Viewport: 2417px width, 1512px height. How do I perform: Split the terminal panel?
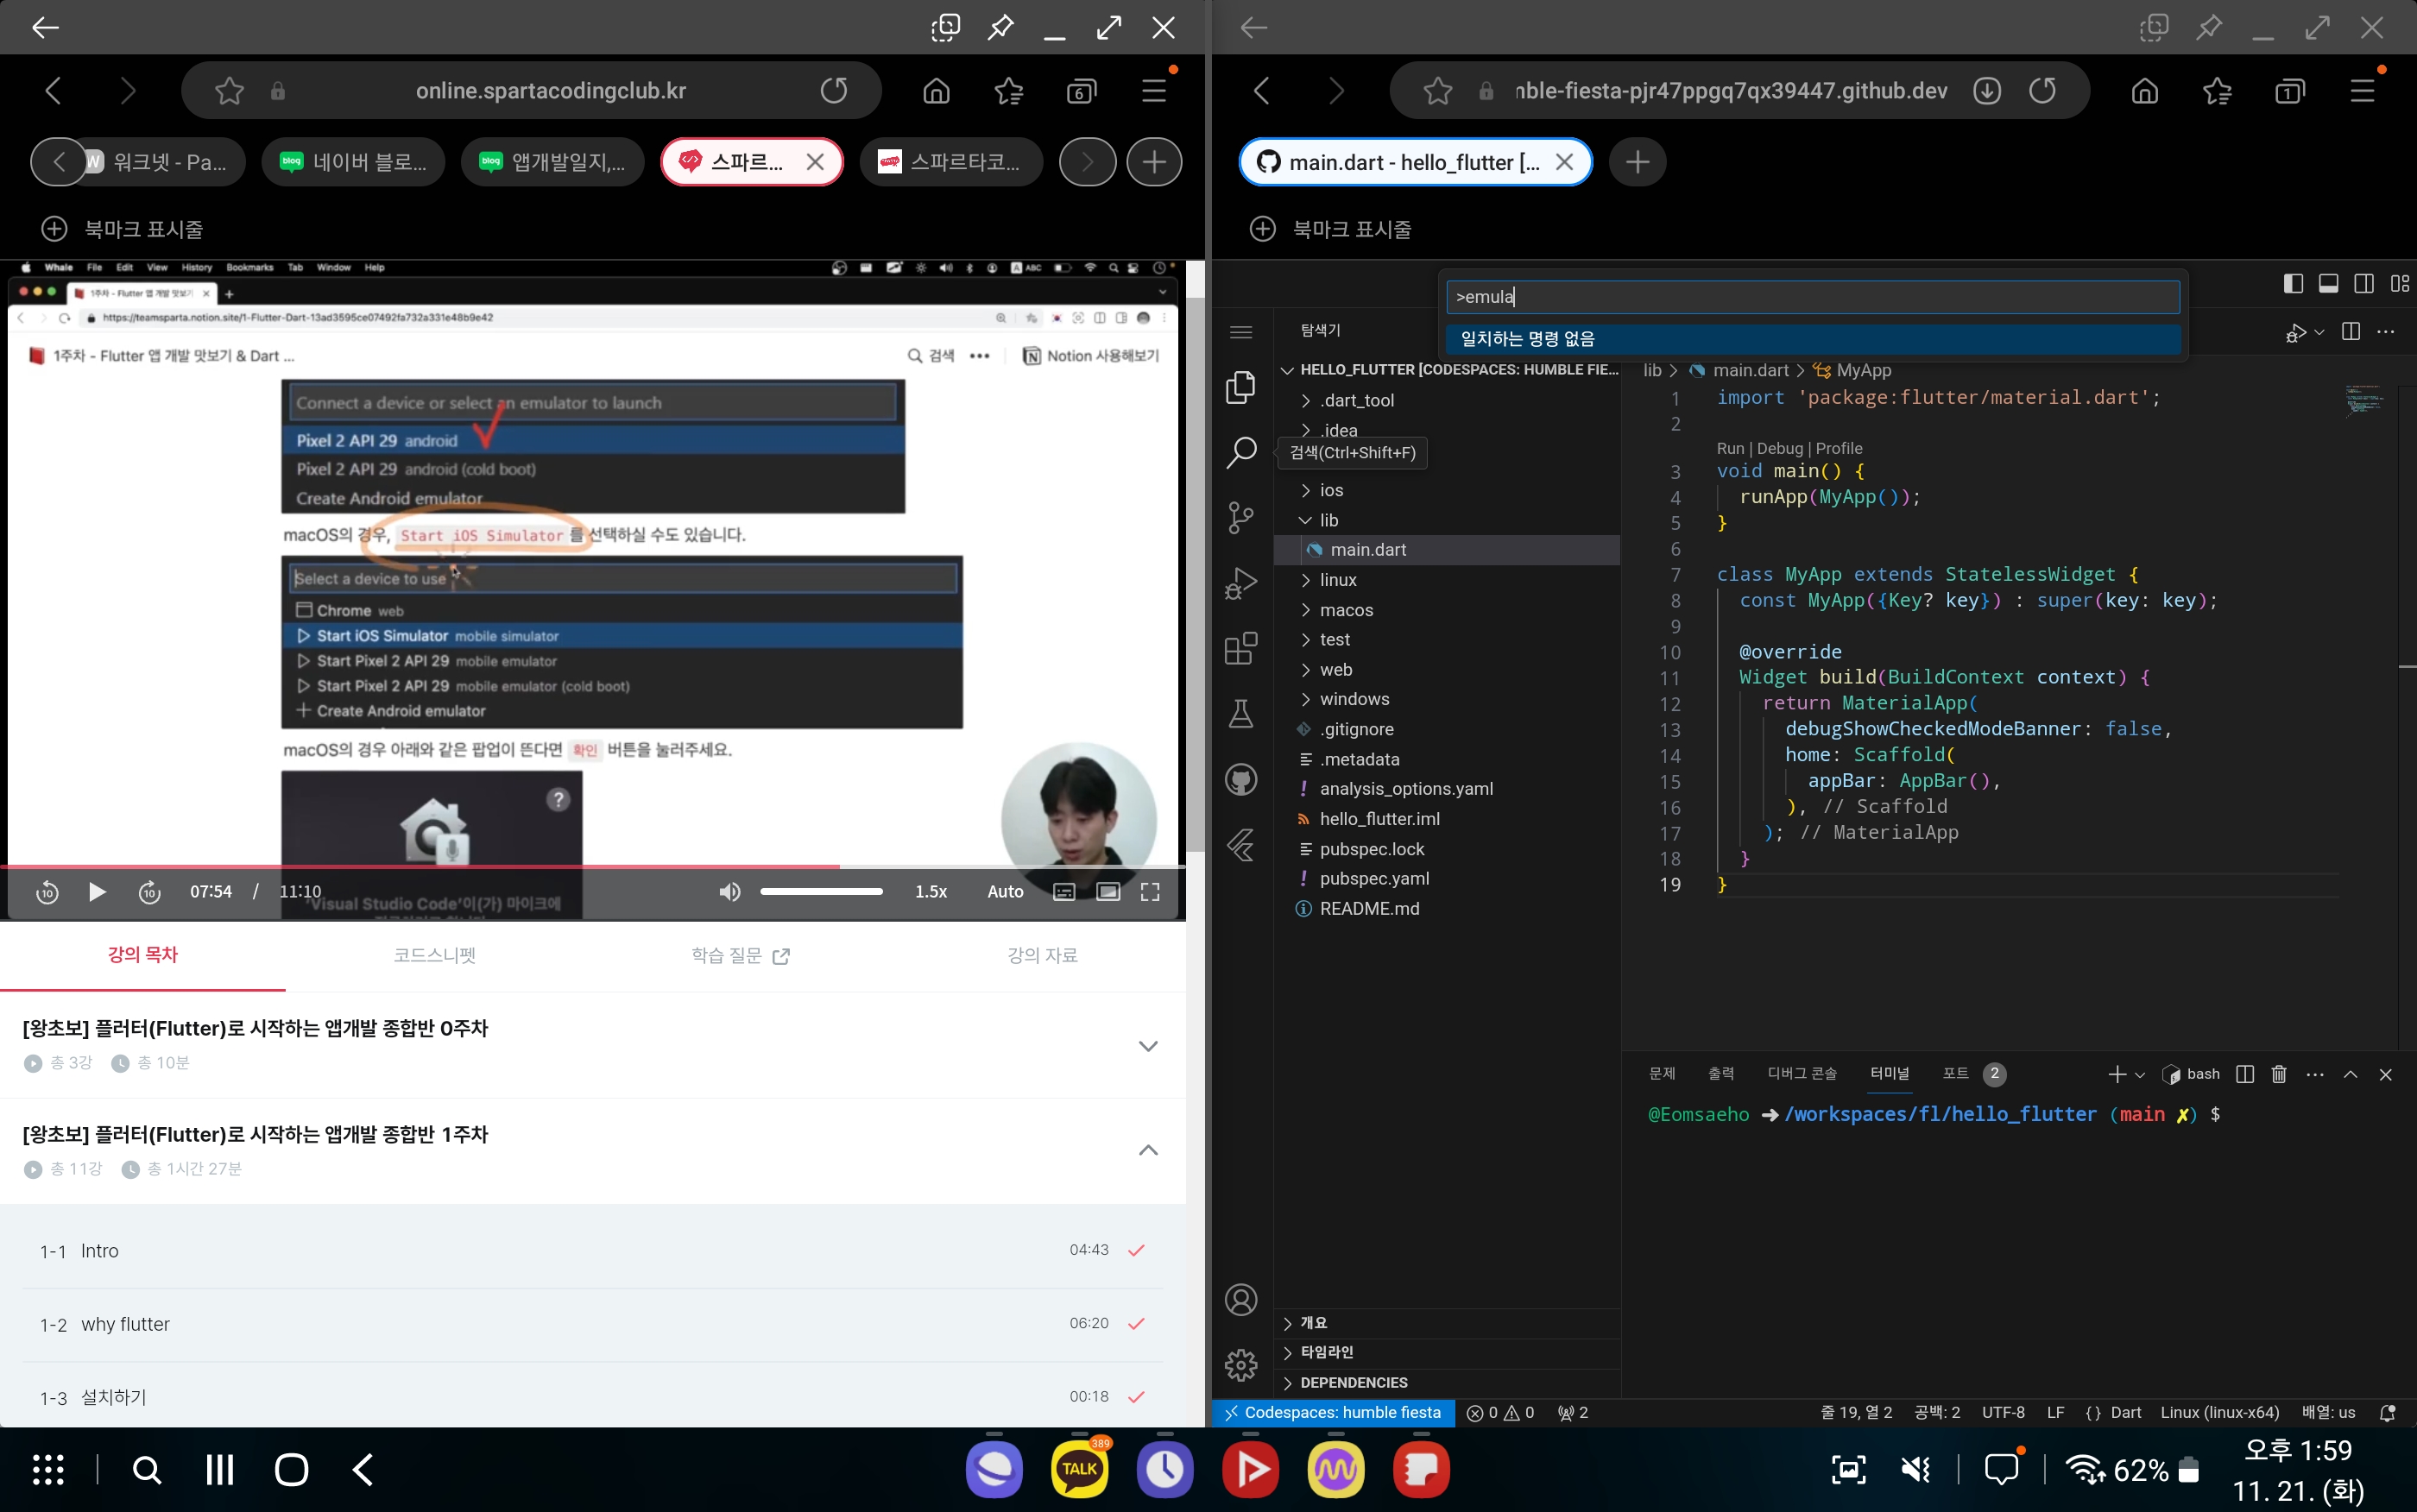point(2245,1074)
